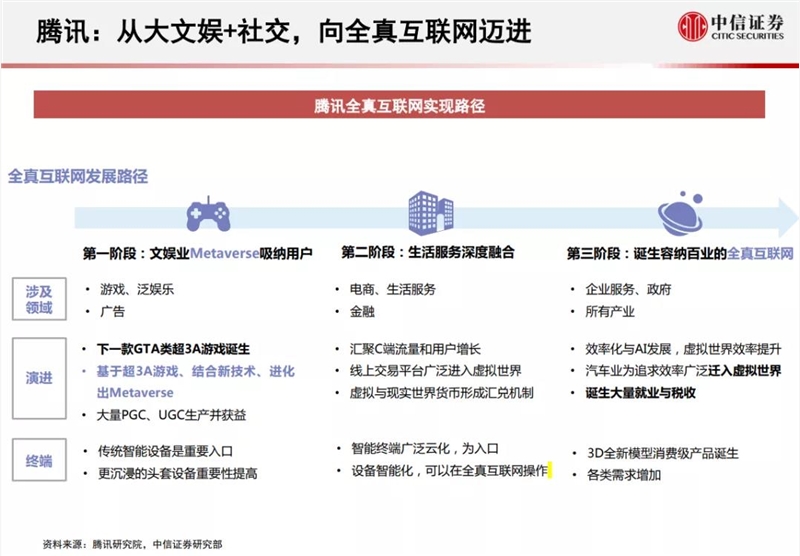Screen dimensions: 800x556
Task: Click the 终端 label box
Action: 38,462
